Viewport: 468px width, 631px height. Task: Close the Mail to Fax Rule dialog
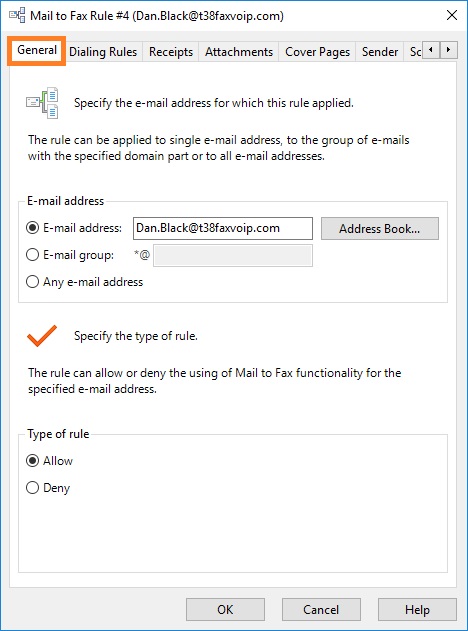pyautogui.click(x=452, y=16)
